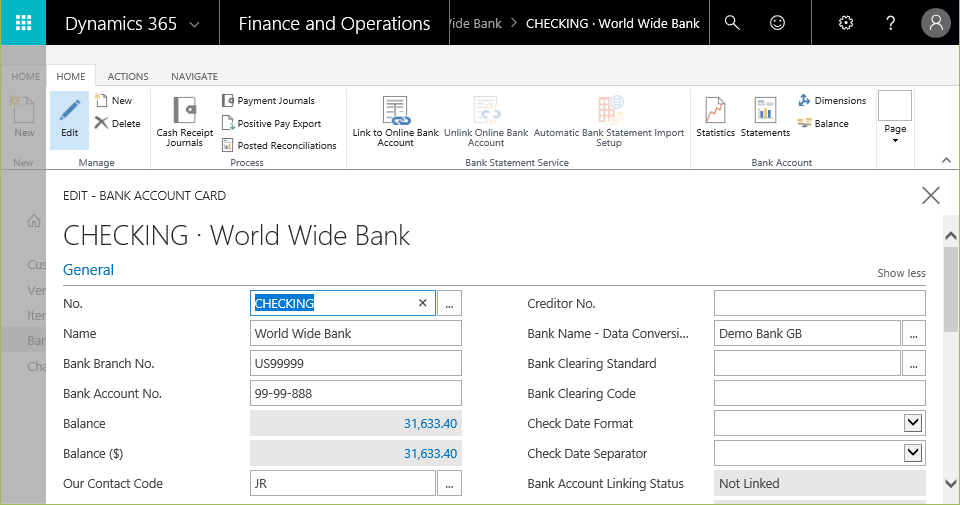This screenshot has height=505, width=960.
Task: Expand Dynamics 365 dropdown chevron
Action: click(x=194, y=24)
